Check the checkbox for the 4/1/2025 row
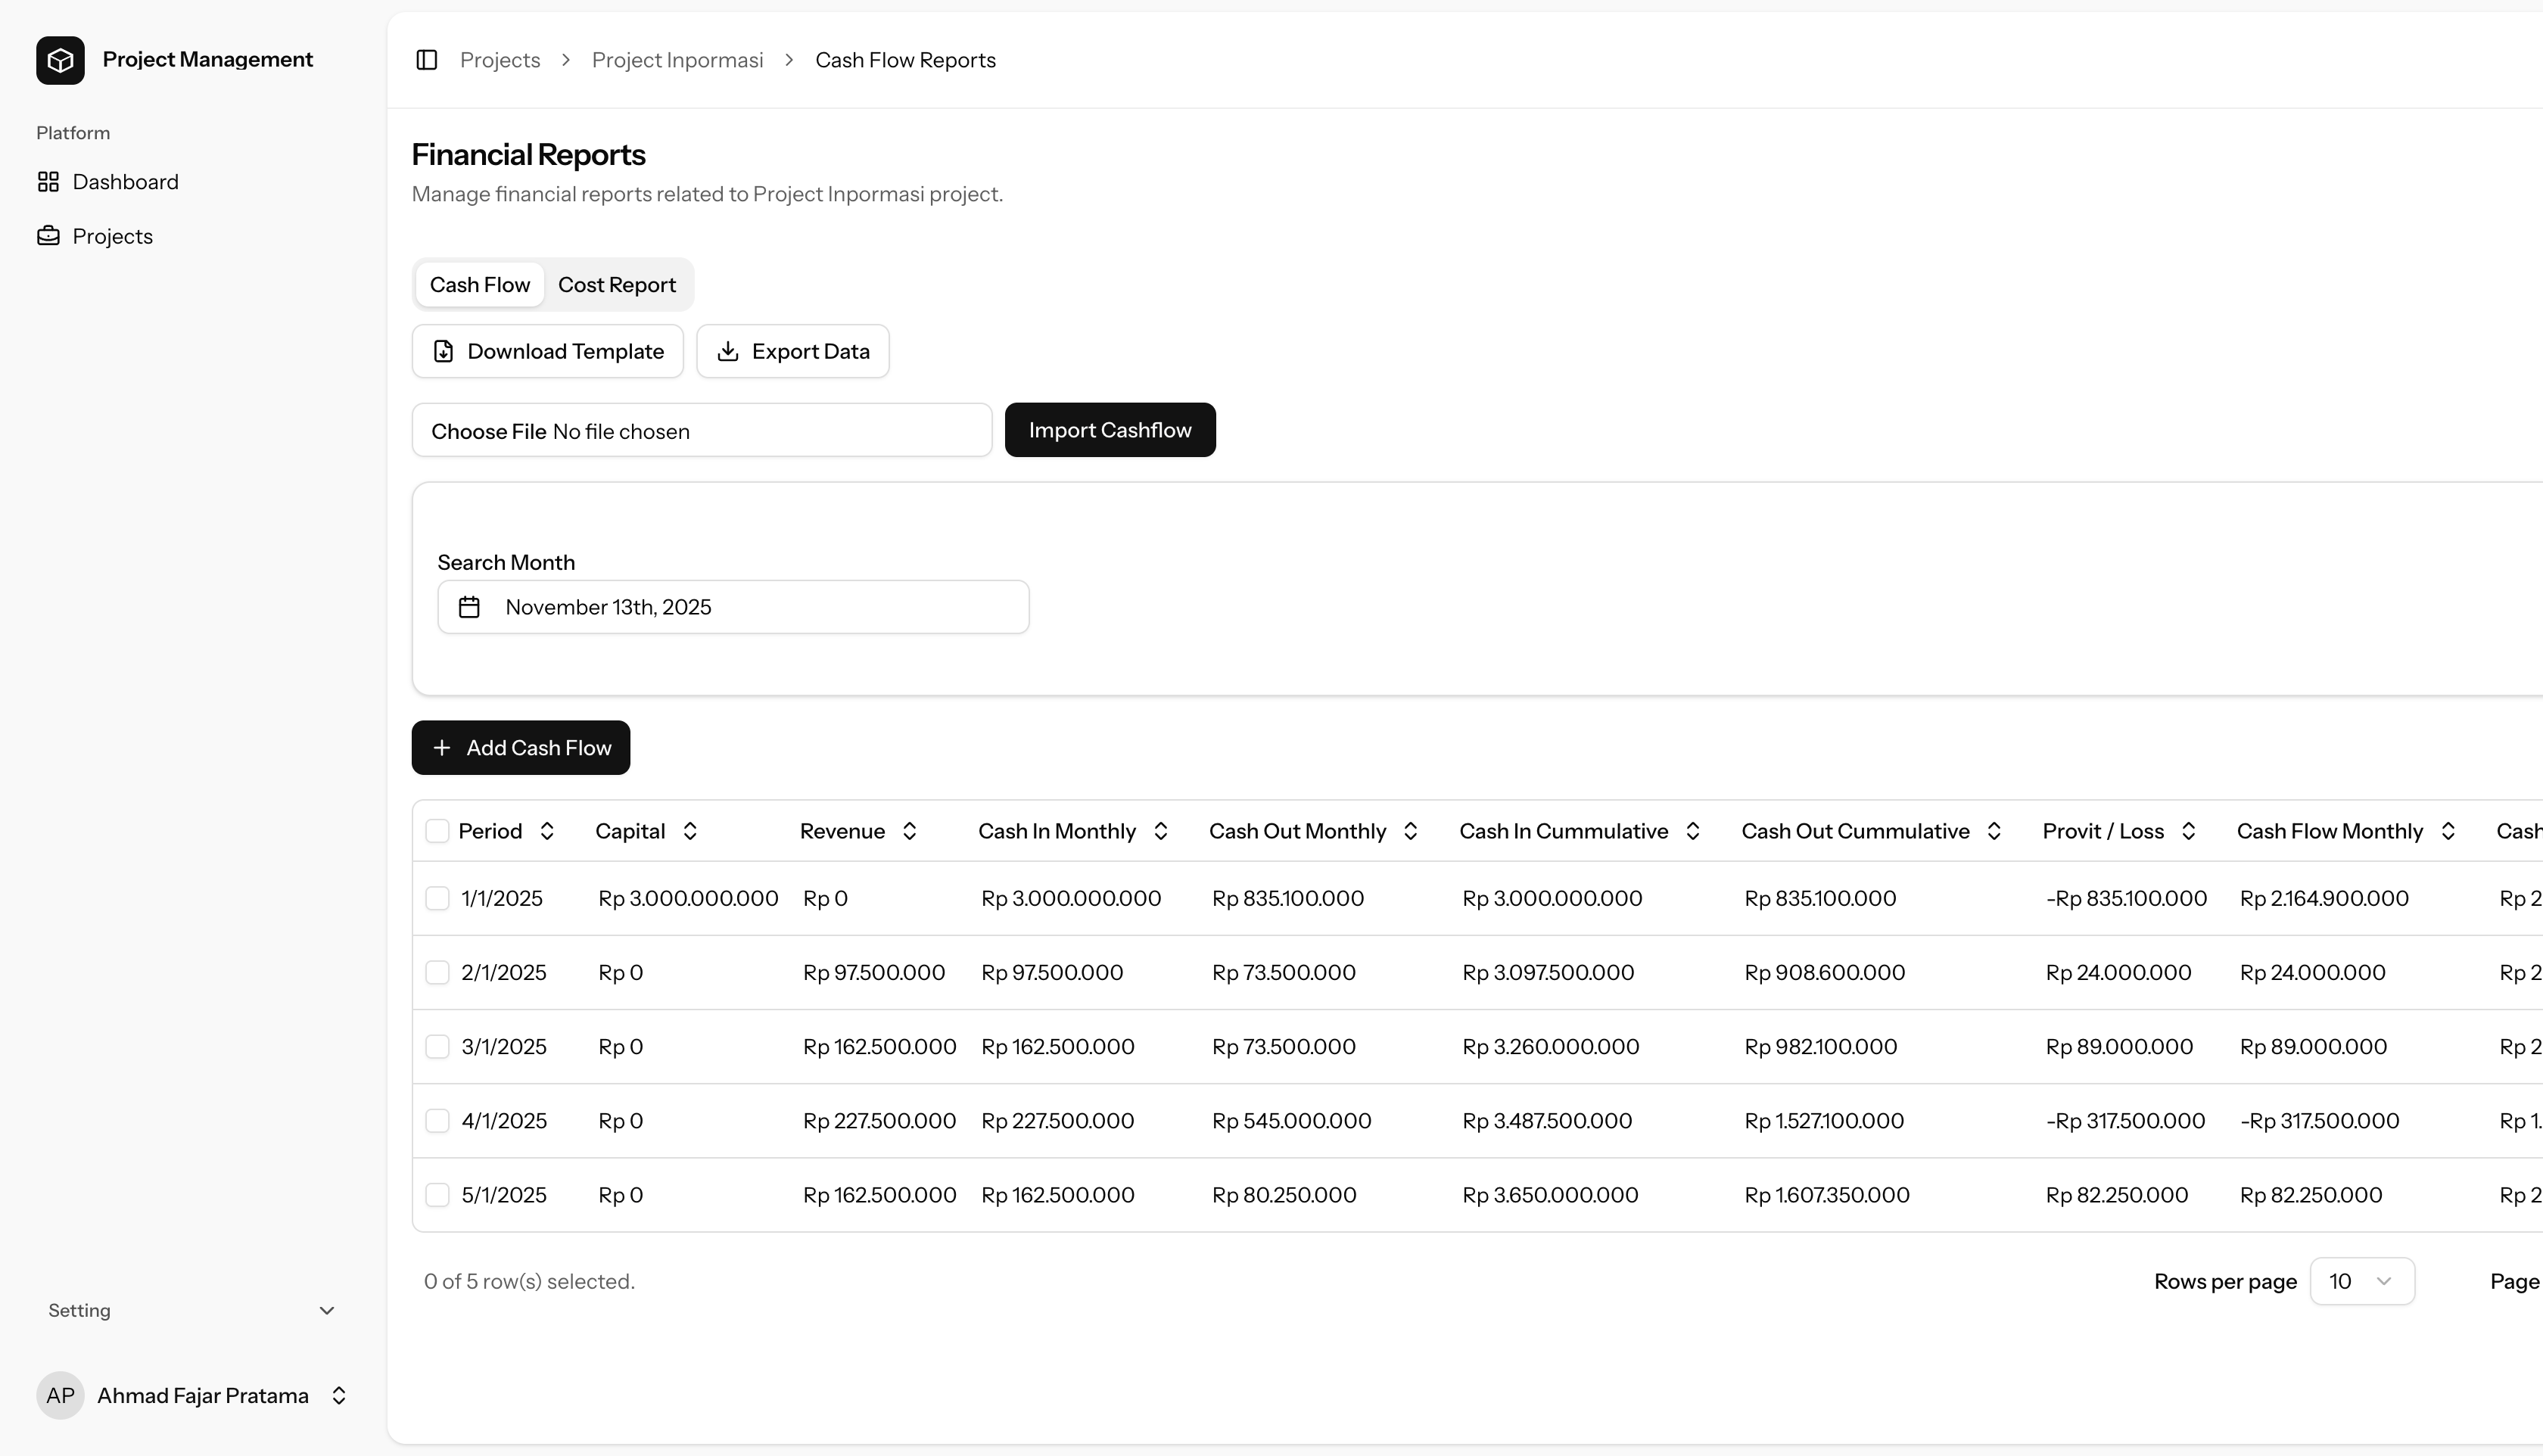Screen dimensions: 2543x1456 click(x=437, y=1120)
